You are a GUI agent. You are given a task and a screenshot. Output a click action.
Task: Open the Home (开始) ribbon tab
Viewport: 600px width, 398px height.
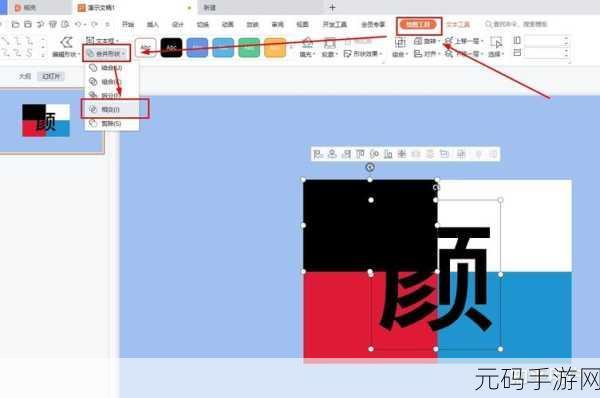128,24
